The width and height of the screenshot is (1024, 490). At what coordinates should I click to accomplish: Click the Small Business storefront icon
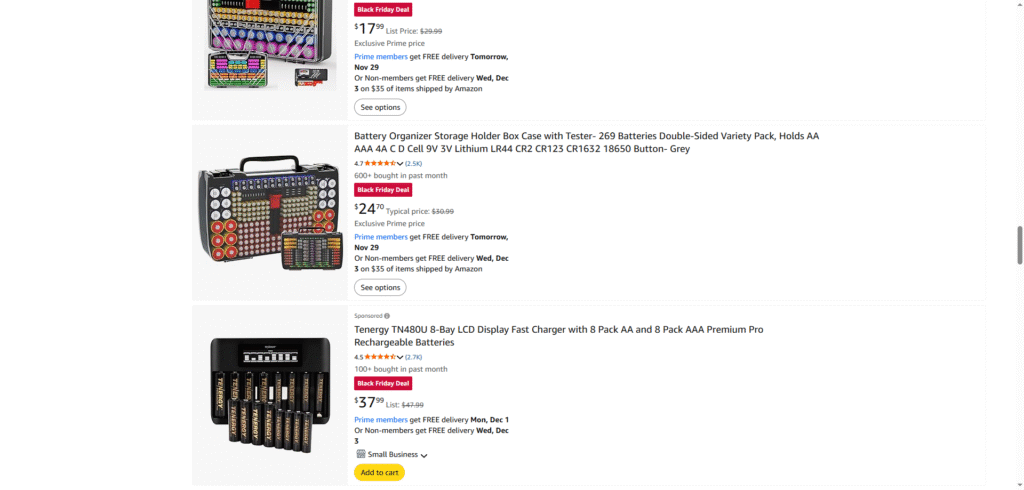click(361, 454)
